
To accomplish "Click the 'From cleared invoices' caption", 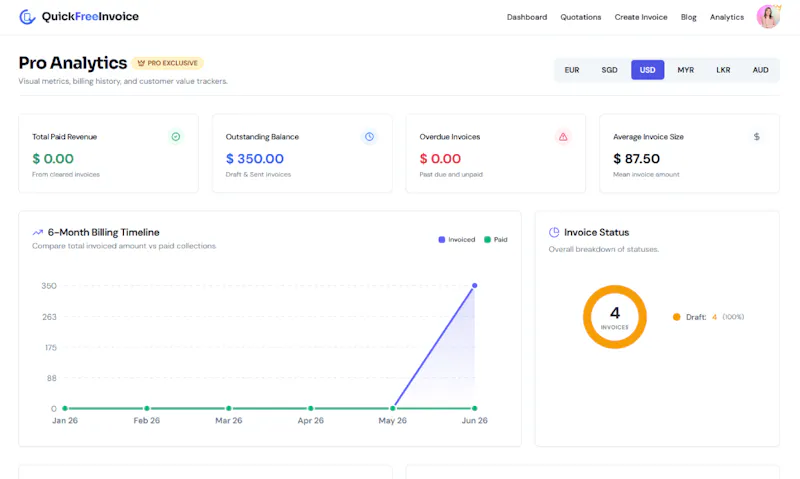I will [x=66, y=174].
